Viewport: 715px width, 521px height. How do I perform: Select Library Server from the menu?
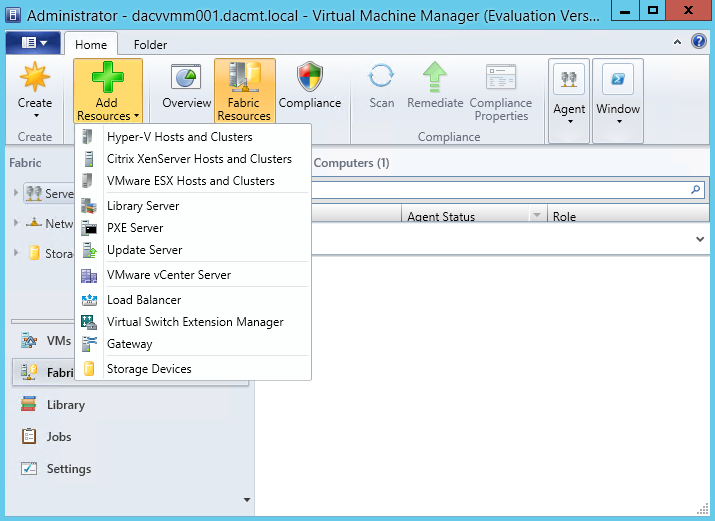tap(193, 206)
